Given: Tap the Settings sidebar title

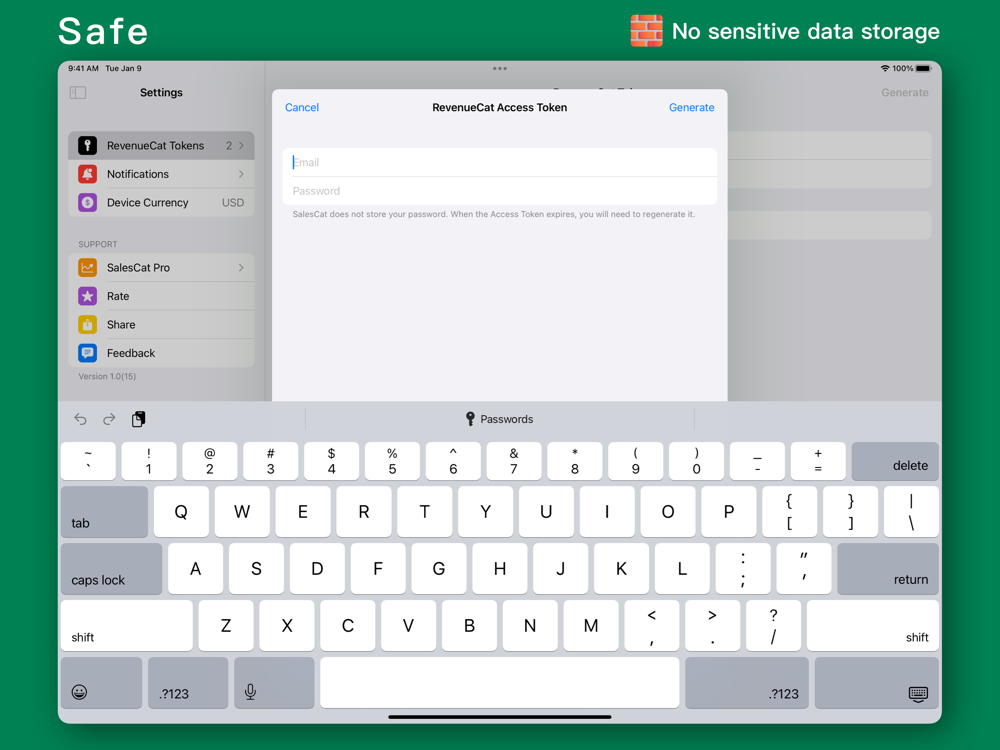Looking at the screenshot, I should coord(161,92).
